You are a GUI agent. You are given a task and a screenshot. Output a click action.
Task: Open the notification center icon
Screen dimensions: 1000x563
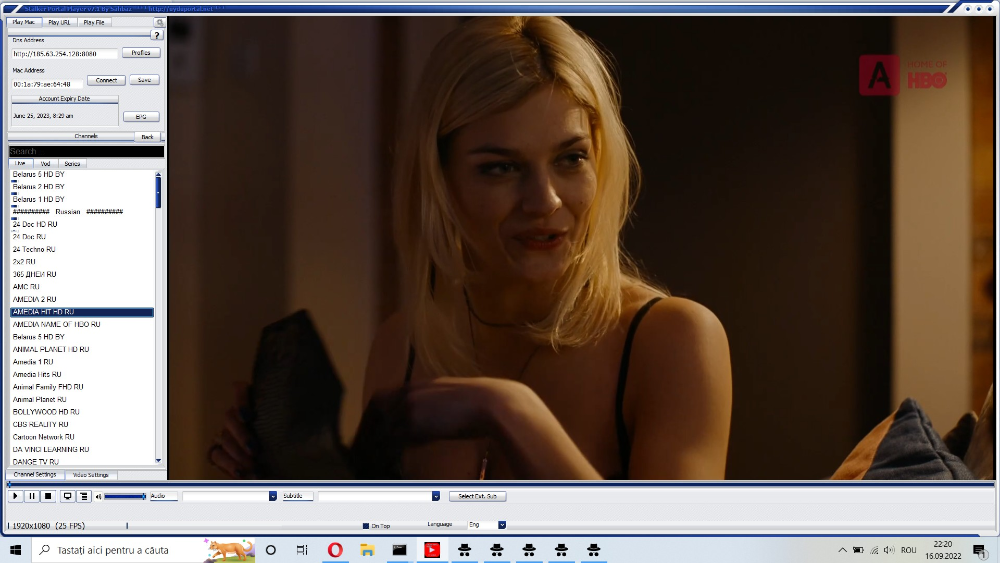(x=980, y=550)
